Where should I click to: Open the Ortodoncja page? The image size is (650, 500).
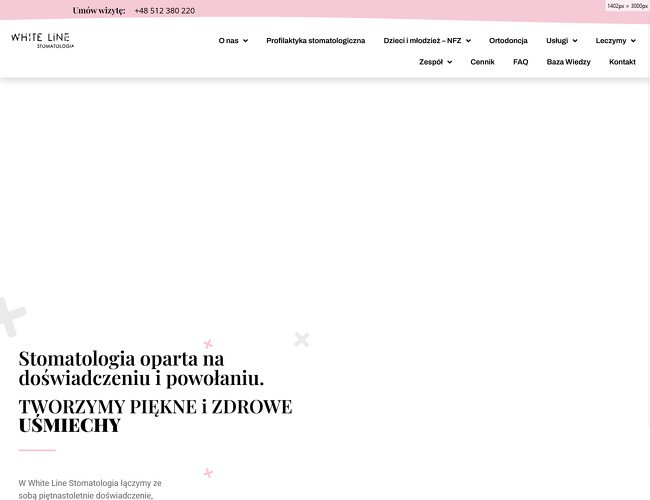click(x=508, y=41)
